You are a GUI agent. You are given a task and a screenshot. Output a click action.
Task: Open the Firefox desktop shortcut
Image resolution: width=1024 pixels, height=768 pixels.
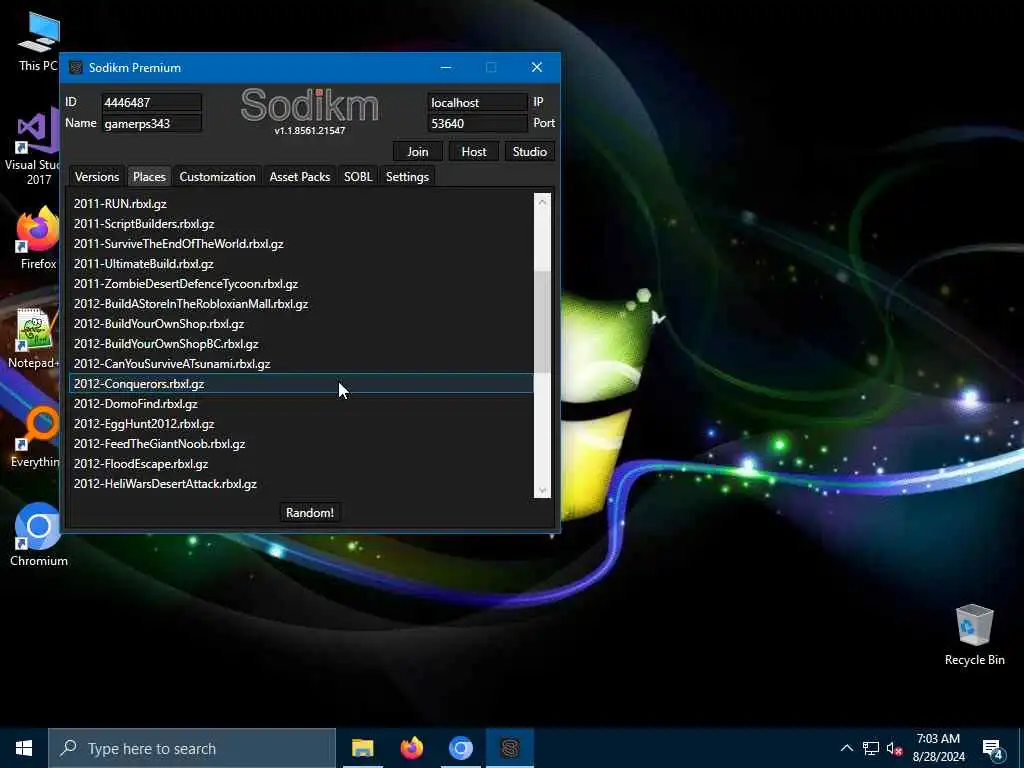pos(37,238)
